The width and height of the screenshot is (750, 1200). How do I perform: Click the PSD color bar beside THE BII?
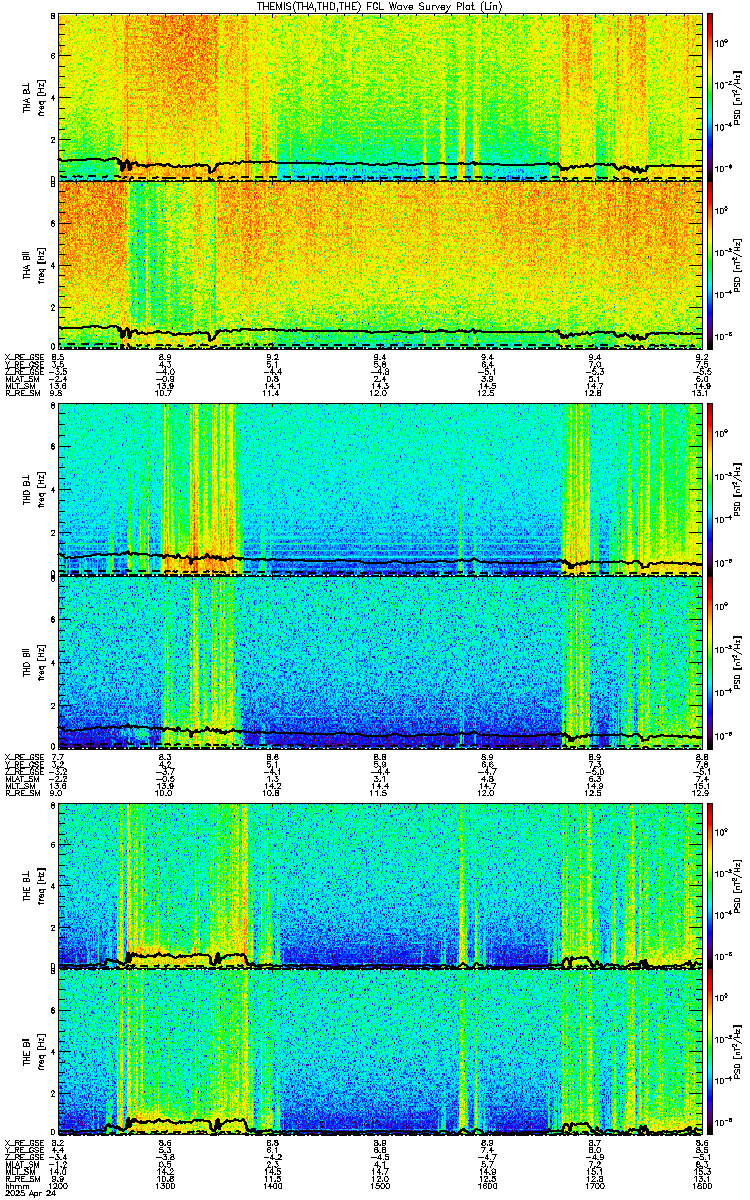[x=710, y=1053]
